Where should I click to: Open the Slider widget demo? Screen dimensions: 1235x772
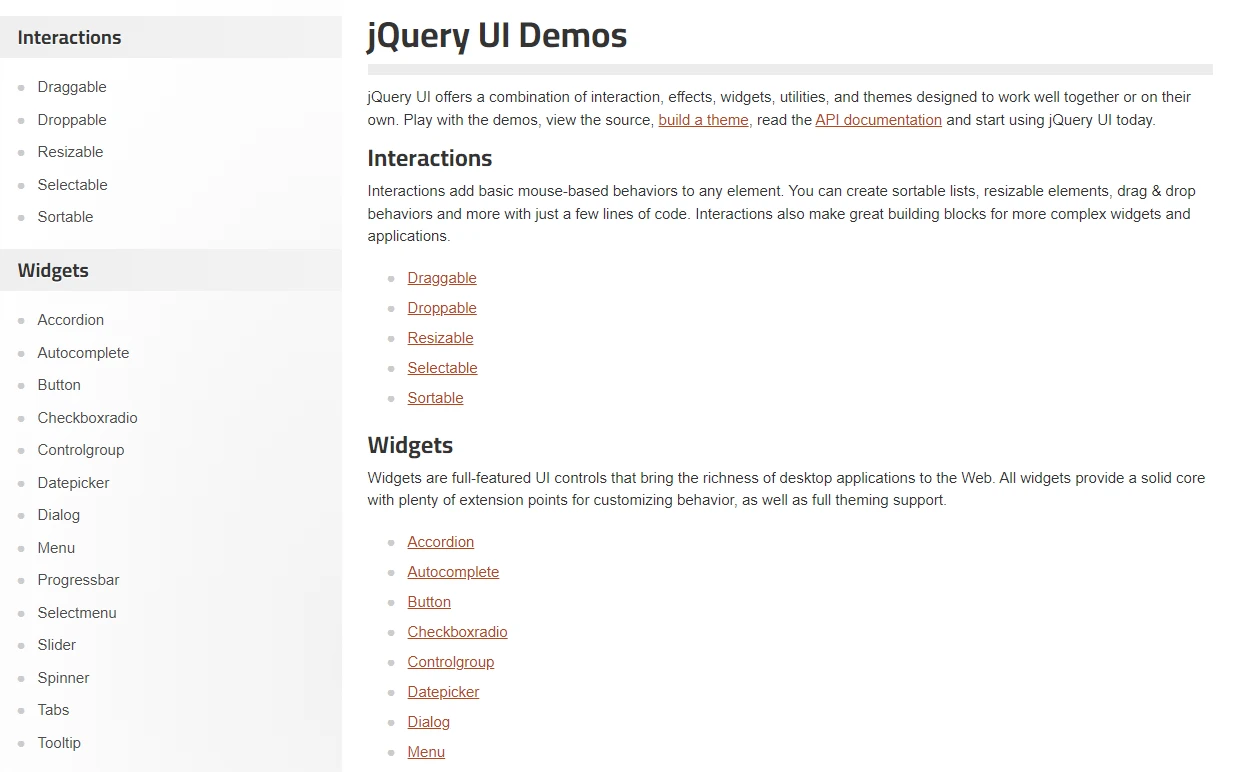click(x=56, y=645)
